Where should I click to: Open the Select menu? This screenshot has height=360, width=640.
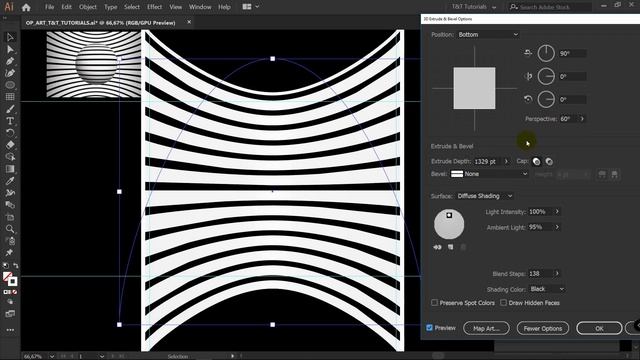click(x=132, y=7)
